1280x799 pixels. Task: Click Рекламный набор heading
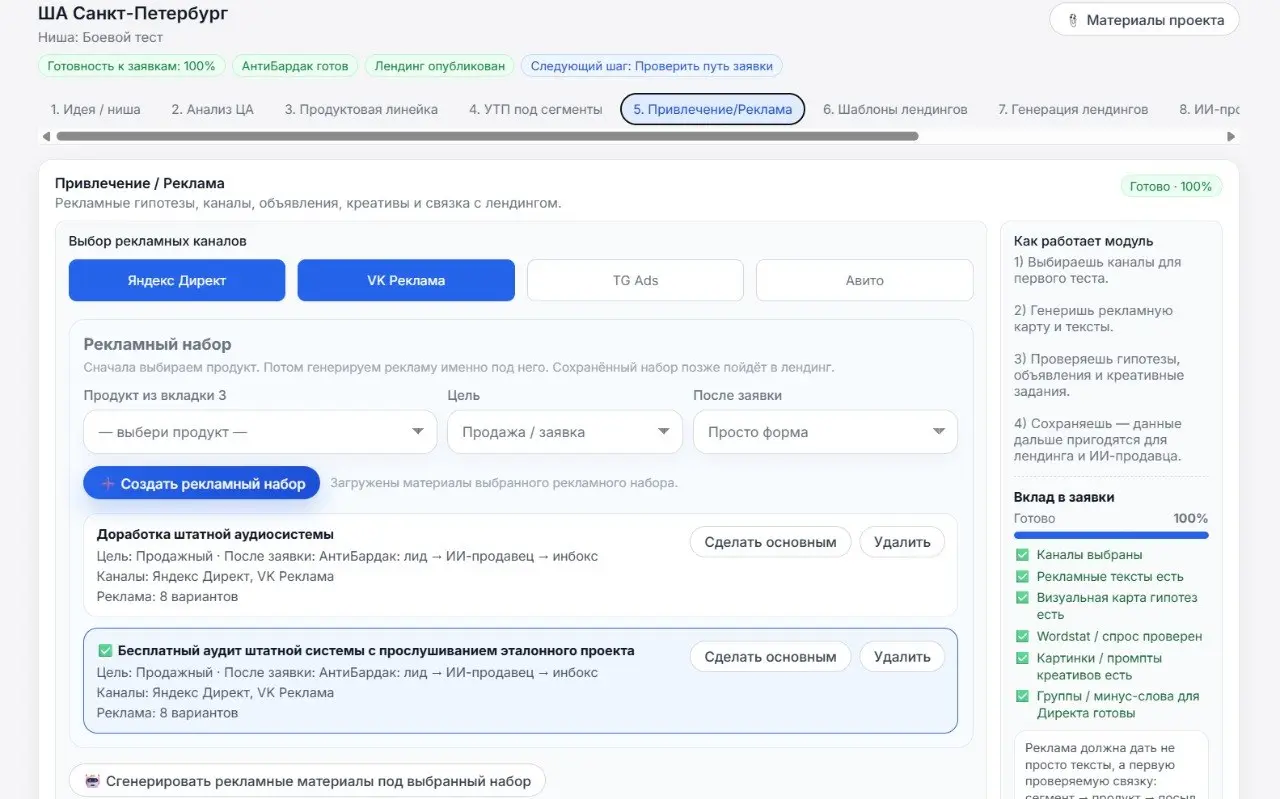pyautogui.click(x=157, y=344)
